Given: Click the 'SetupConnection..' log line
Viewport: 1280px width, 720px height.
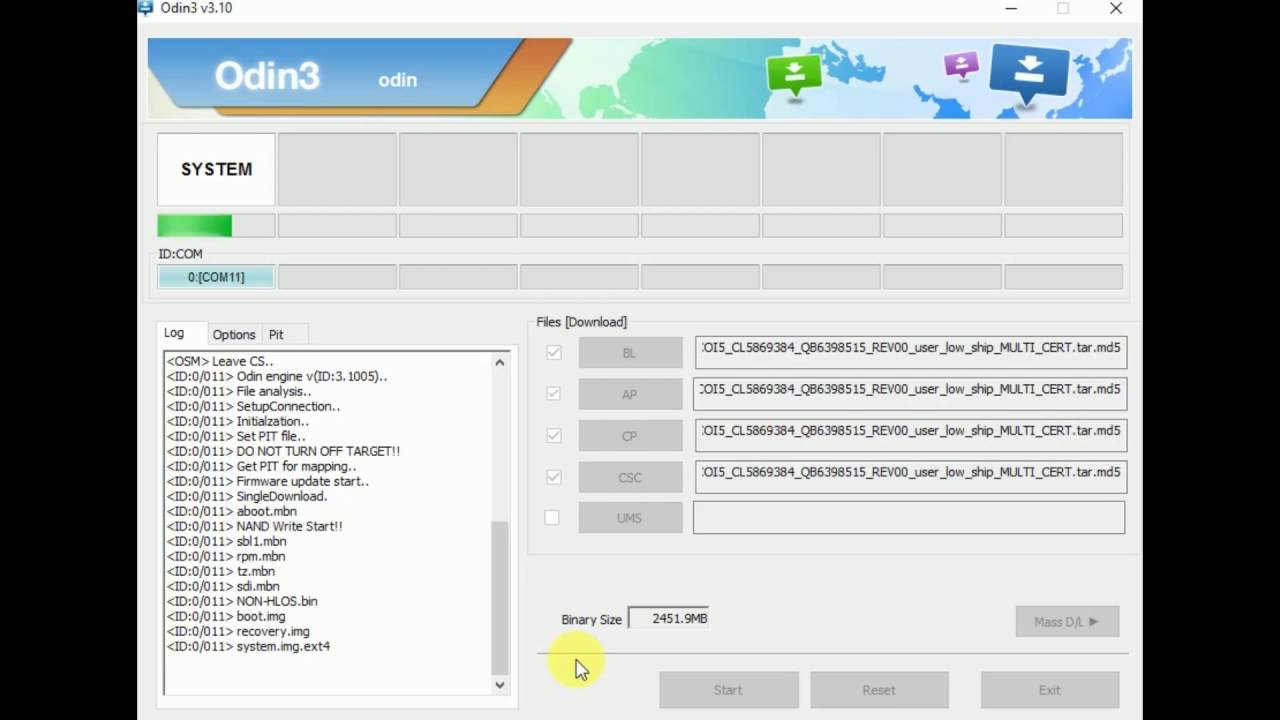Looking at the screenshot, I should coord(253,406).
